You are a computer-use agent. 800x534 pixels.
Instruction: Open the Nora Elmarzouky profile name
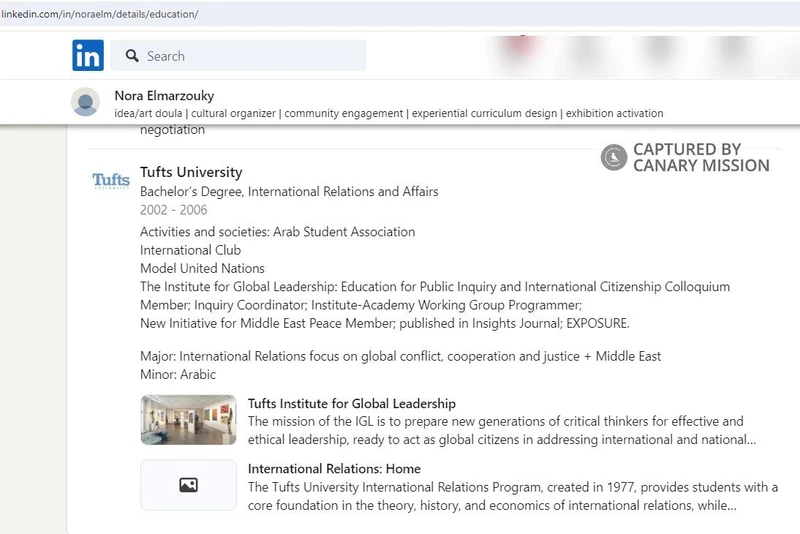click(164, 95)
